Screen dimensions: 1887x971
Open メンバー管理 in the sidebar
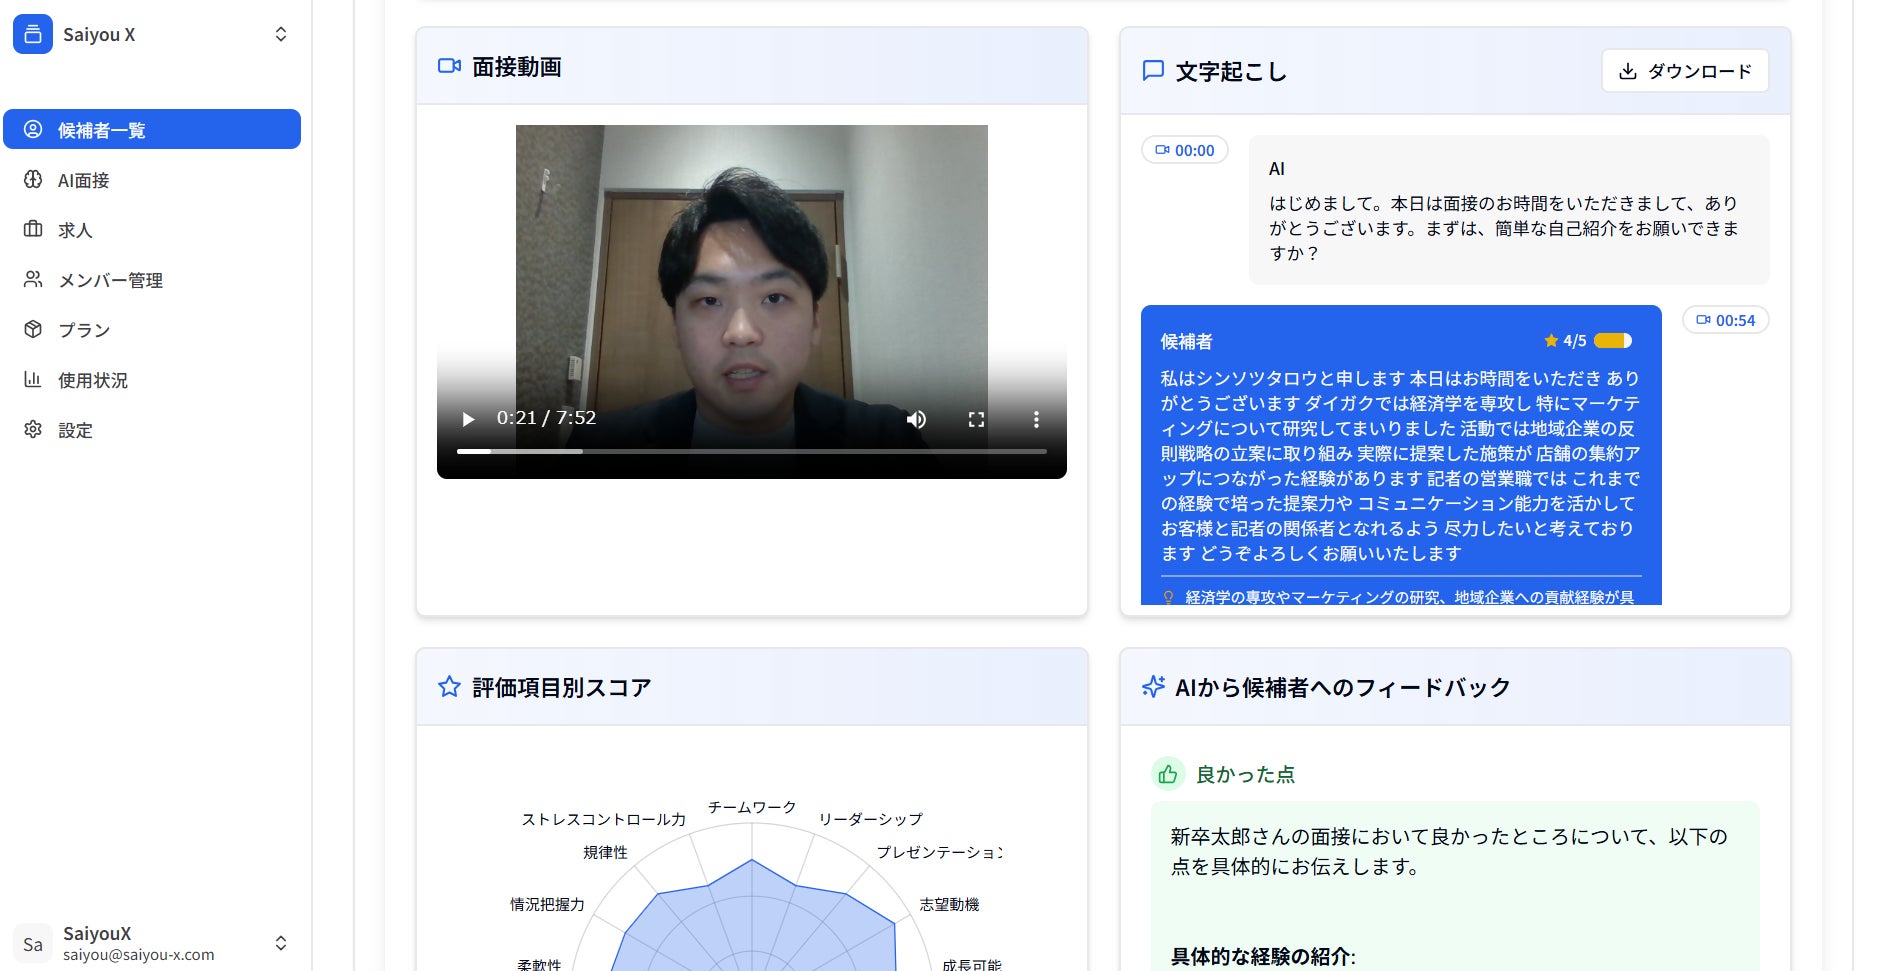point(152,280)
